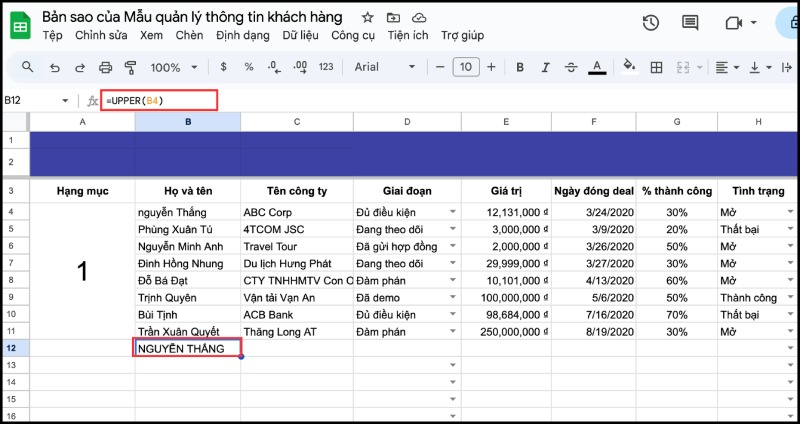Viewport: 800px width, 424px height.
Task: Select the Họ và tên header cell
Action: click(188, 191)
